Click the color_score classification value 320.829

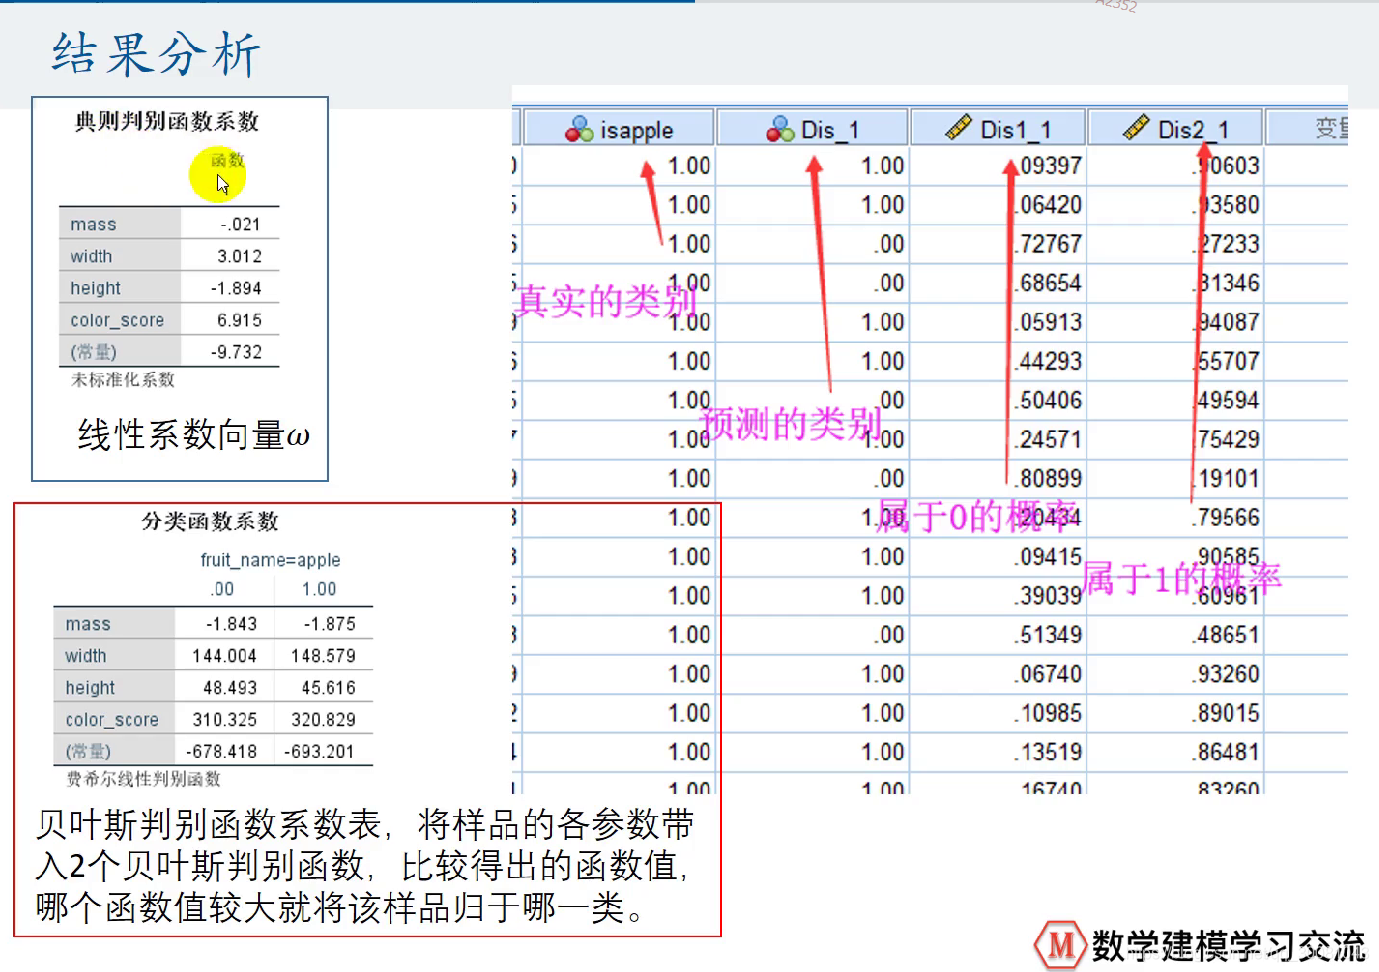[x=323, y=720]
